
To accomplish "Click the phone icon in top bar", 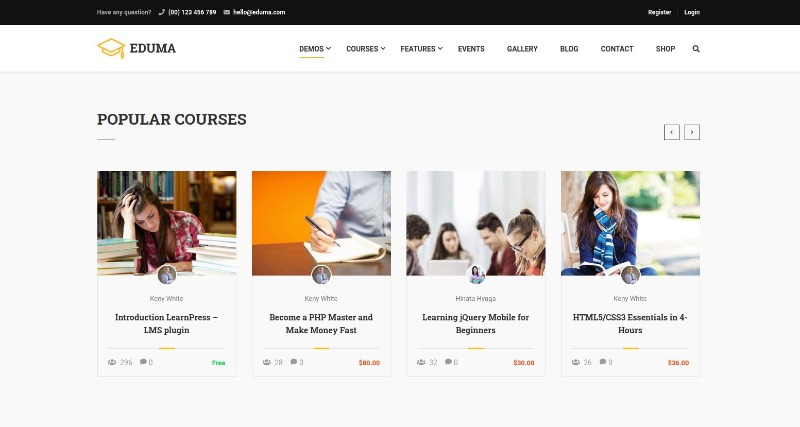I will click(162, 12).
